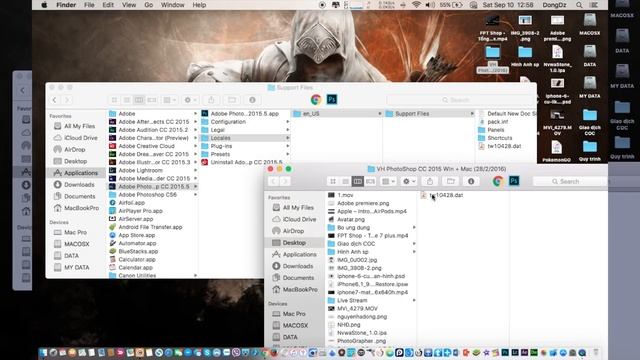Click Wi-Fi status icon in menu bar

point(416,5)
